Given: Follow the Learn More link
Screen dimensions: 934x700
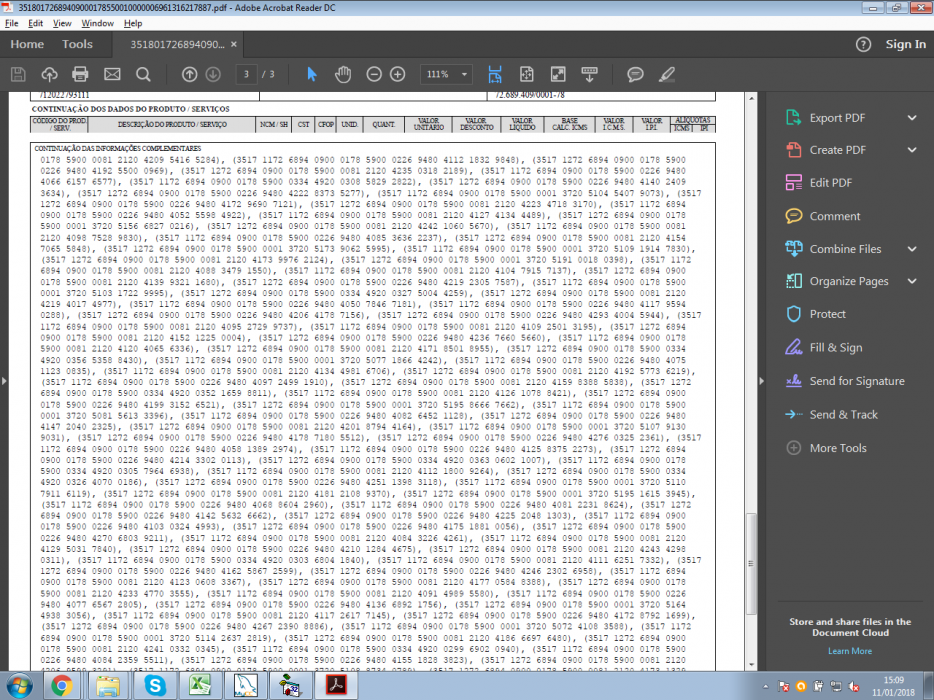Looking at the screenshot, I should coord(850,651).
